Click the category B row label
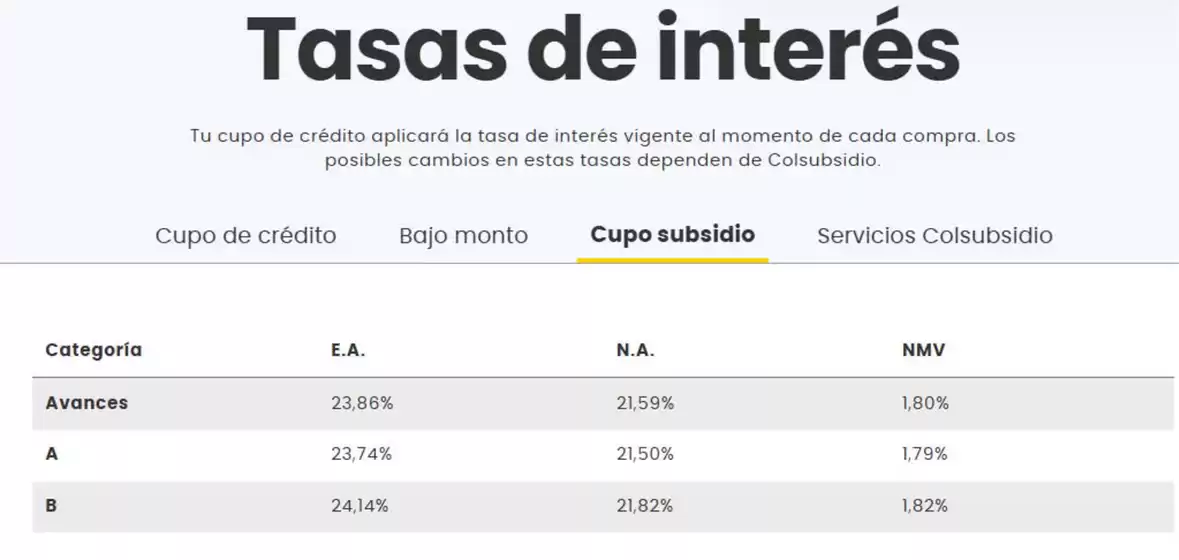1179x560 pixels. point(52,506)
